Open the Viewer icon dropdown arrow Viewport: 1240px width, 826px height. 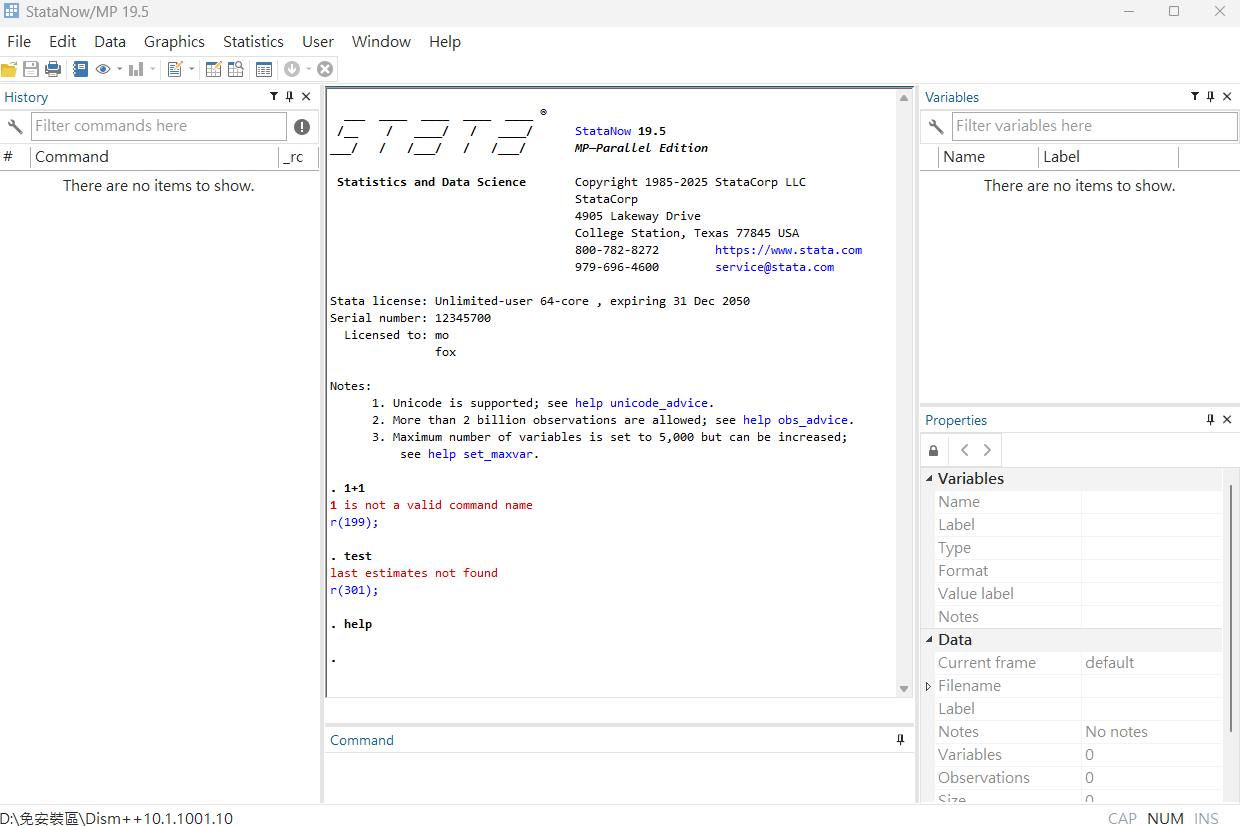point(119,69)
